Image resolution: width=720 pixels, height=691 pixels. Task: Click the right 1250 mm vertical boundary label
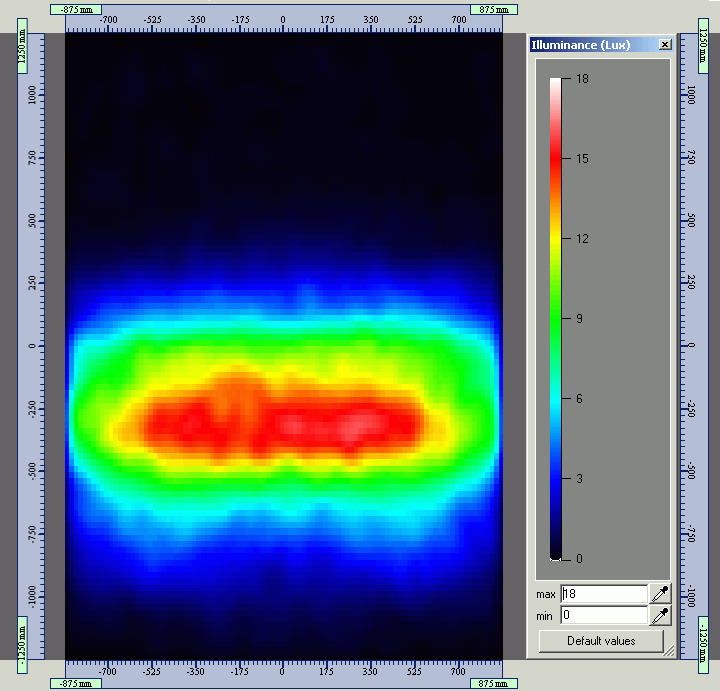[703, 46]
